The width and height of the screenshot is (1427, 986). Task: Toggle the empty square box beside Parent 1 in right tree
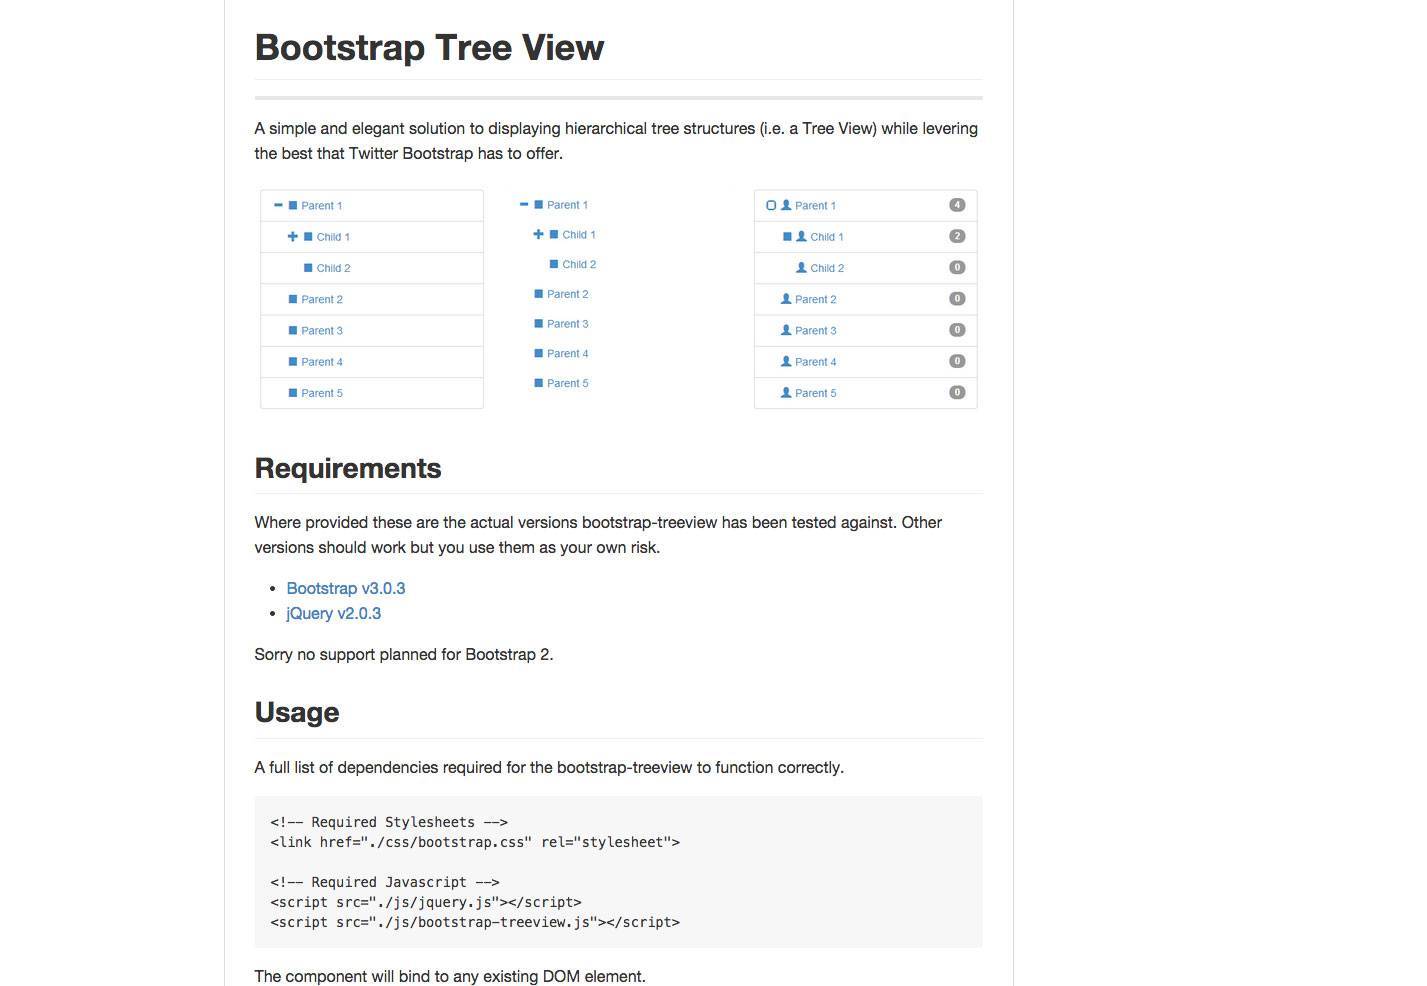click(771, 205)
